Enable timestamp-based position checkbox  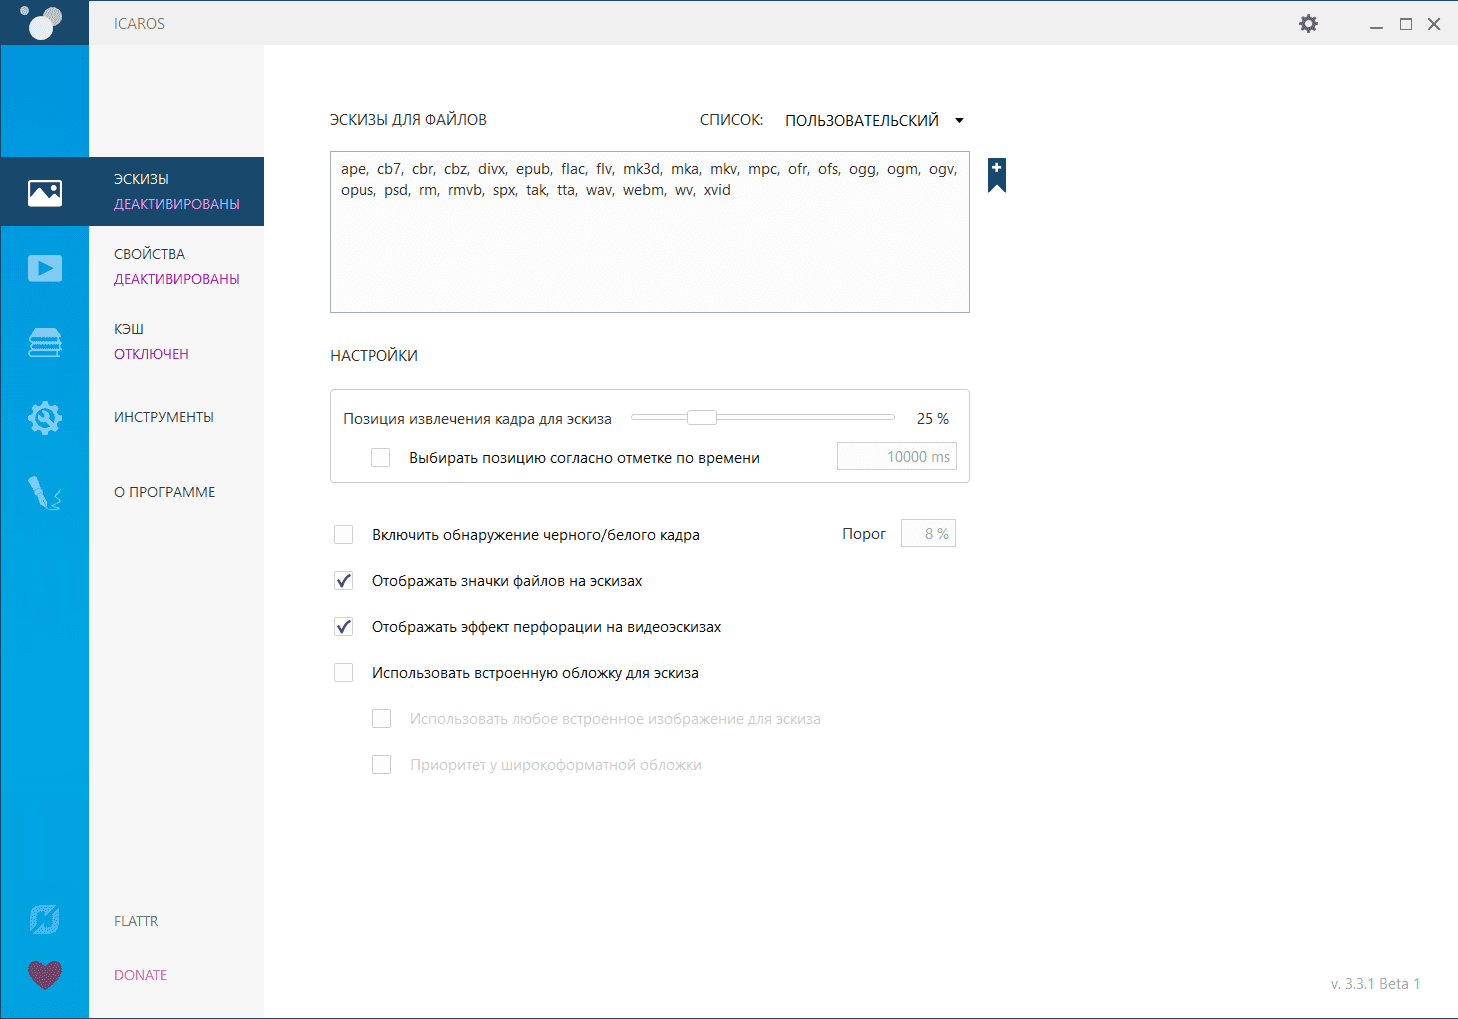[x=381, y=457]
